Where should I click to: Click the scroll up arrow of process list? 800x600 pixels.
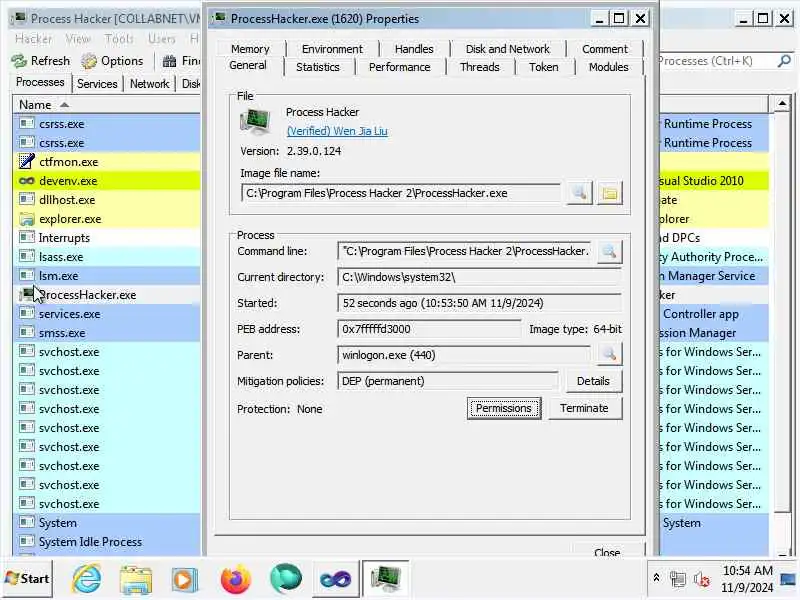(x=782, y=104)
